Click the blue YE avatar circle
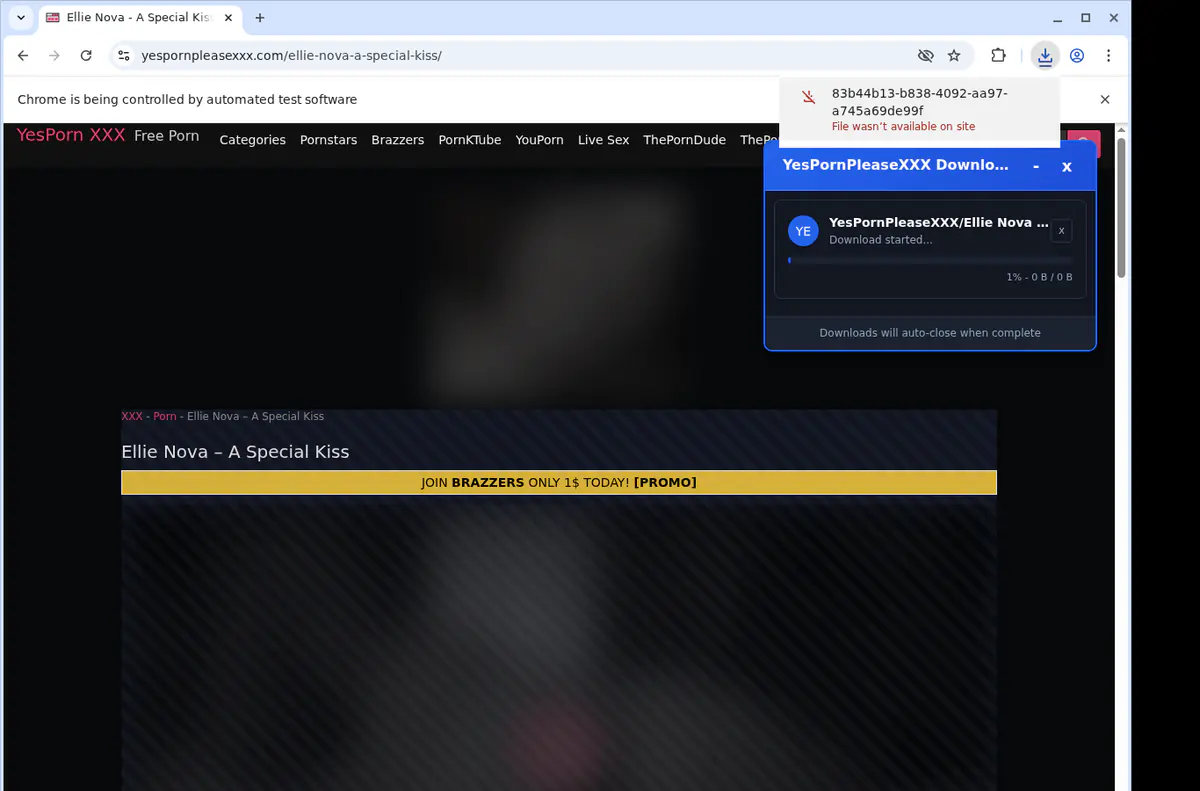 [x=803, y=231]
